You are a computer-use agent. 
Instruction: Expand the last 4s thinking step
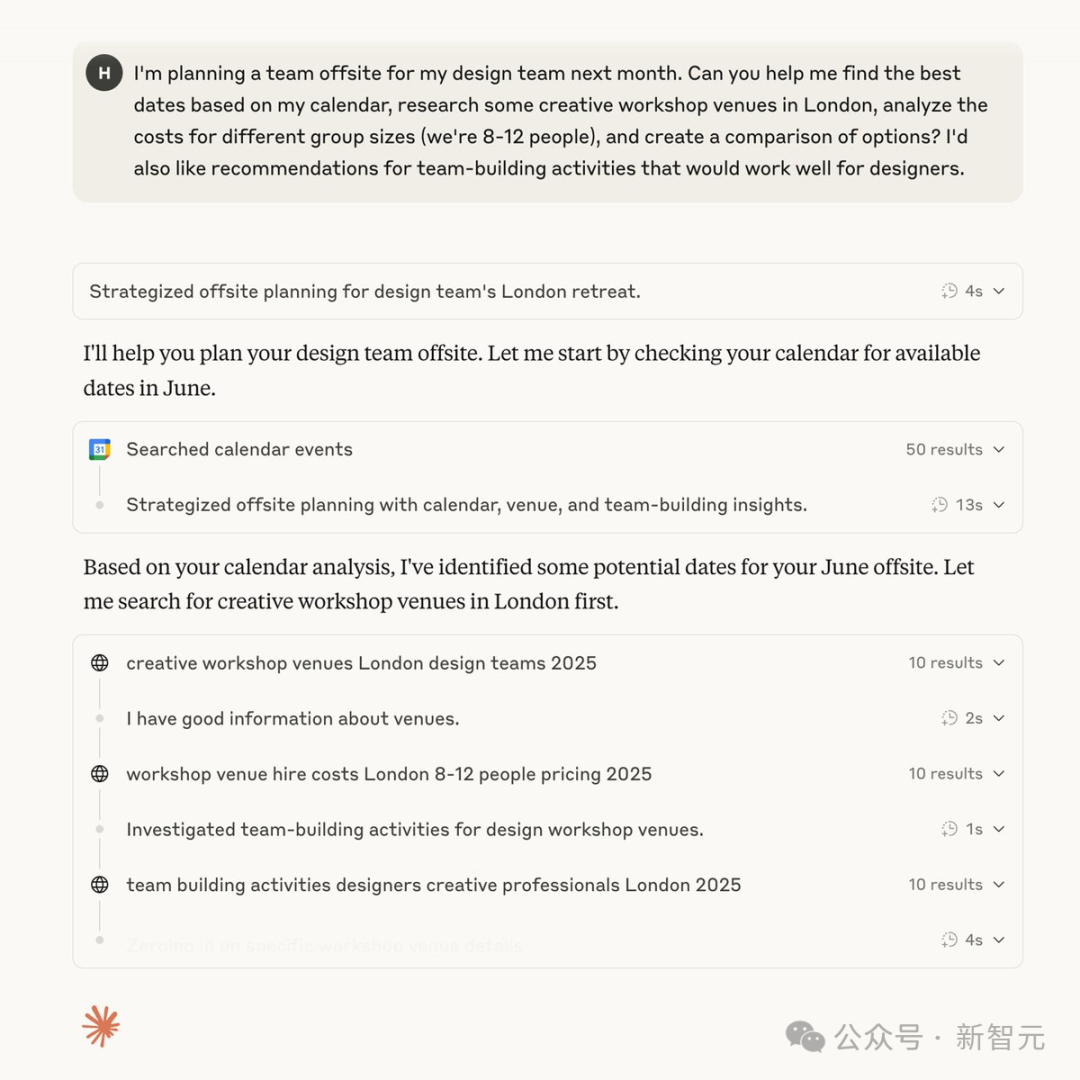coord(999,940)
